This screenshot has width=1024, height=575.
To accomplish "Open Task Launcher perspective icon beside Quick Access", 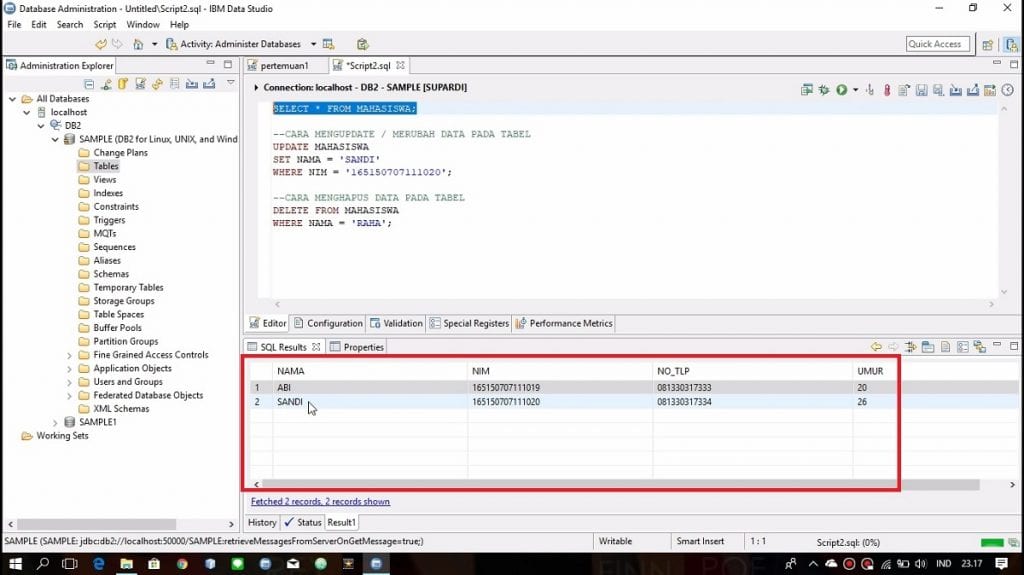I will [x=988, y=44].
